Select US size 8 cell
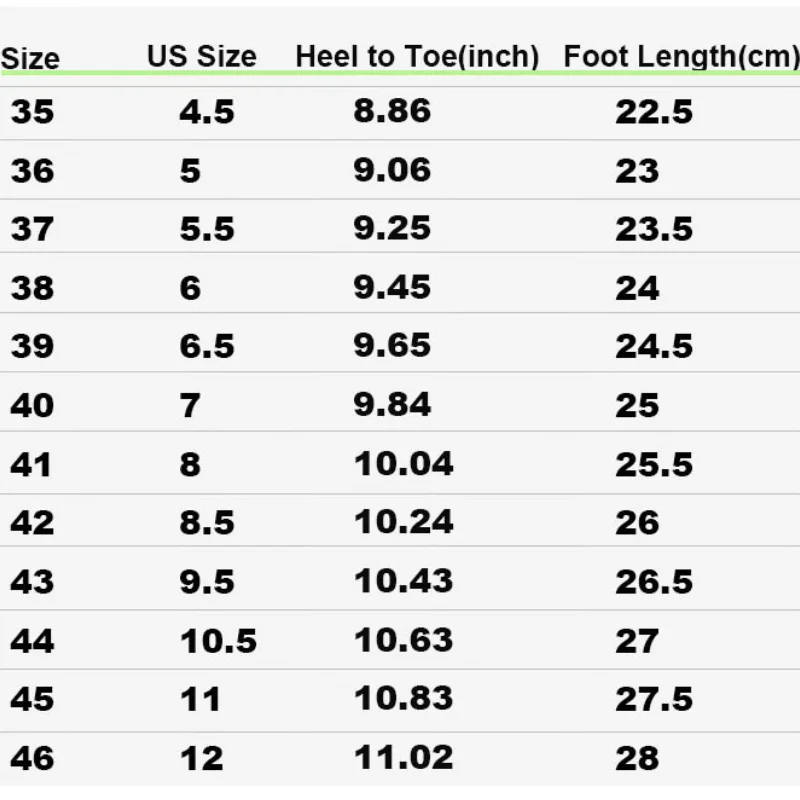This screenshot has width=800, height=800. coord(190,464)
